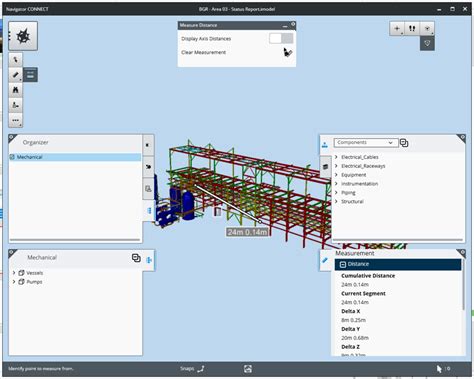Open the Components dropdown

(366, 143)
